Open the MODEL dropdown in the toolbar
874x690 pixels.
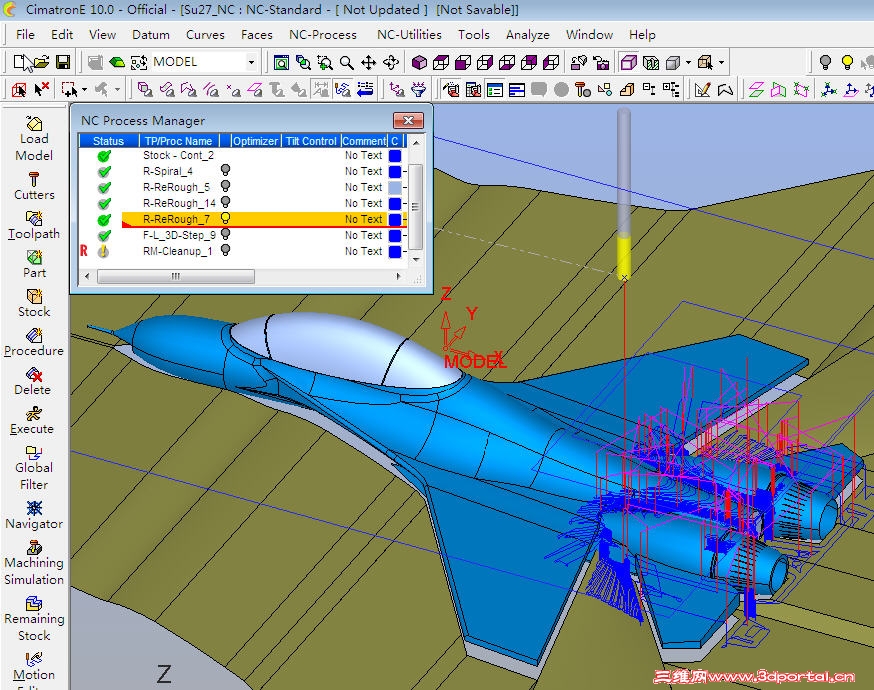click(x=251, y=62)
